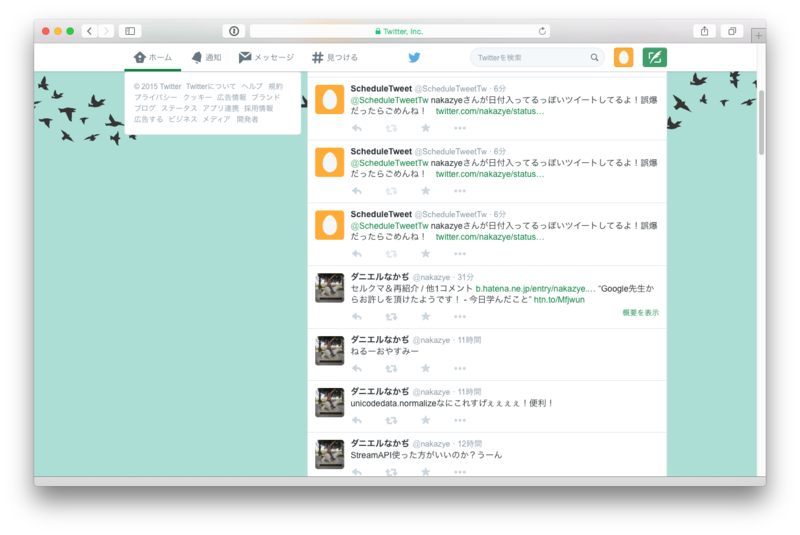The width and height of the screenshot is (800, 535).
Task: Open the メディア footer link
Action: [216, 119]
